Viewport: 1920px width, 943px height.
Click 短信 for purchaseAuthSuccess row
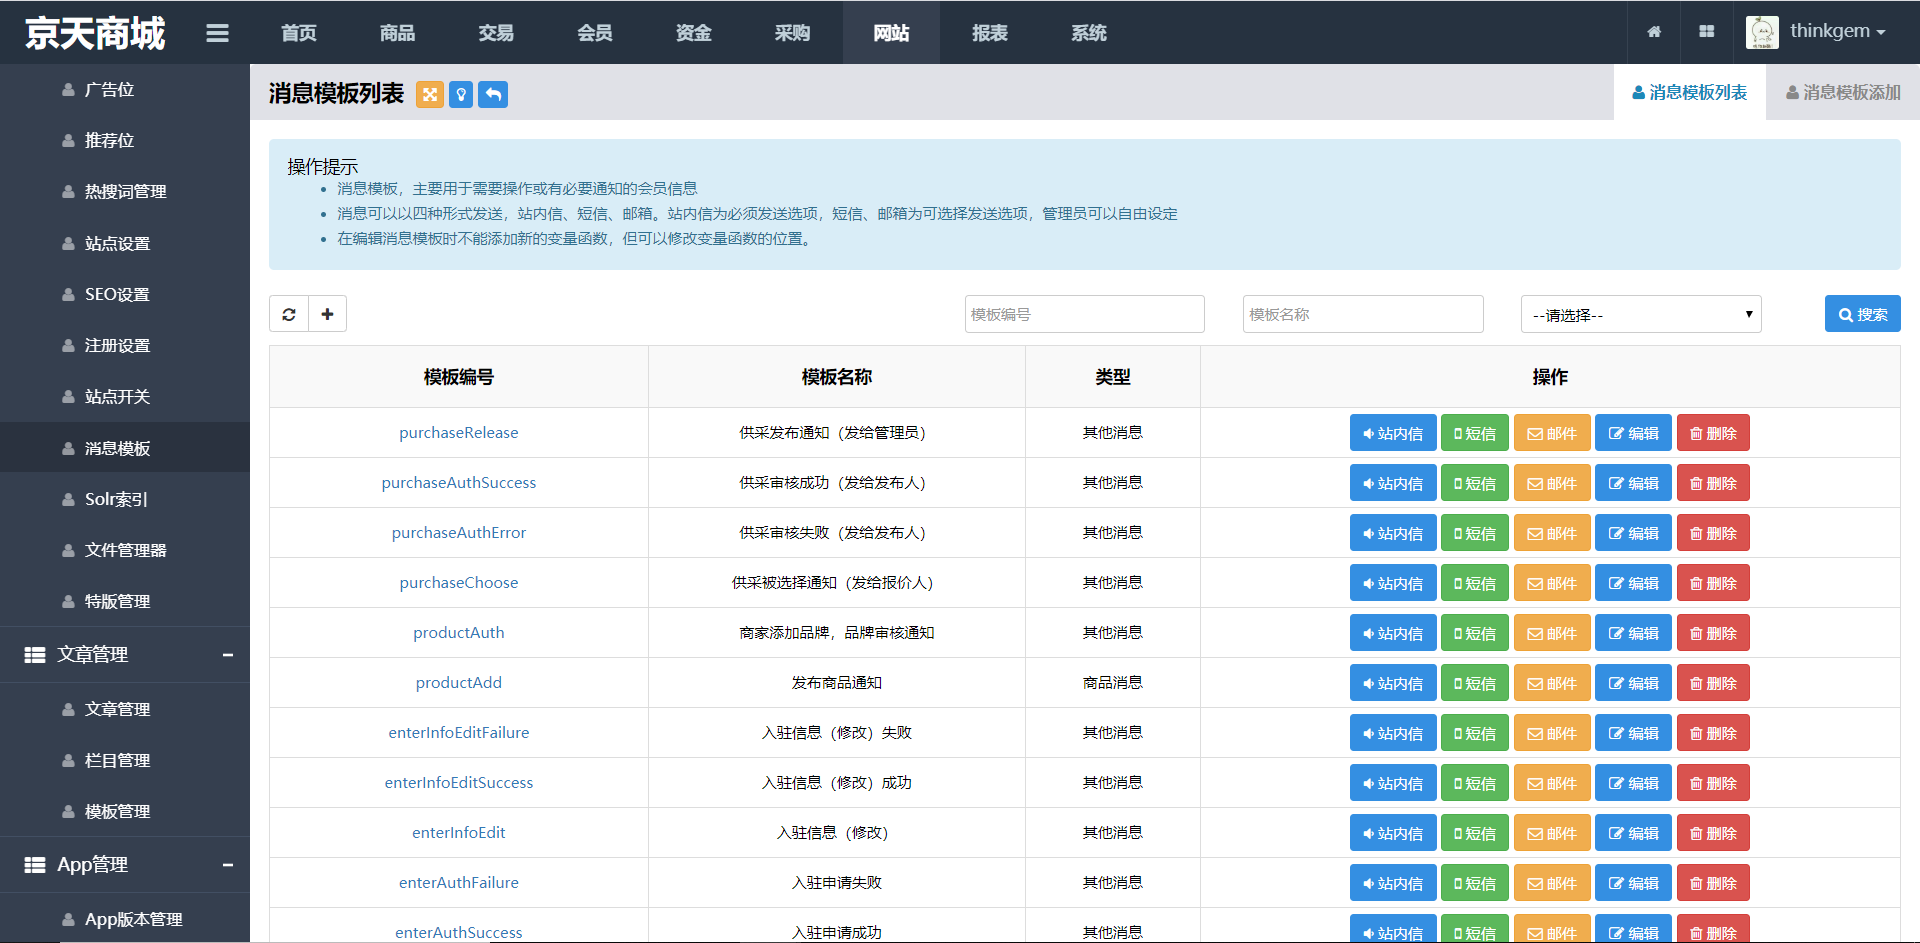(x=1475, y=483)
